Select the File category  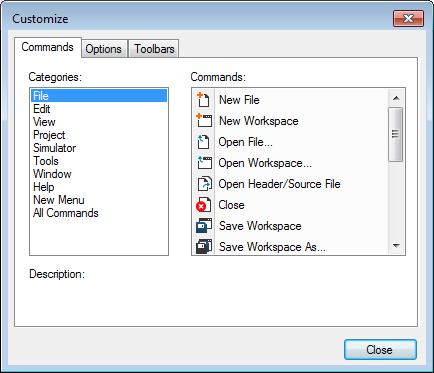point(99,96)
